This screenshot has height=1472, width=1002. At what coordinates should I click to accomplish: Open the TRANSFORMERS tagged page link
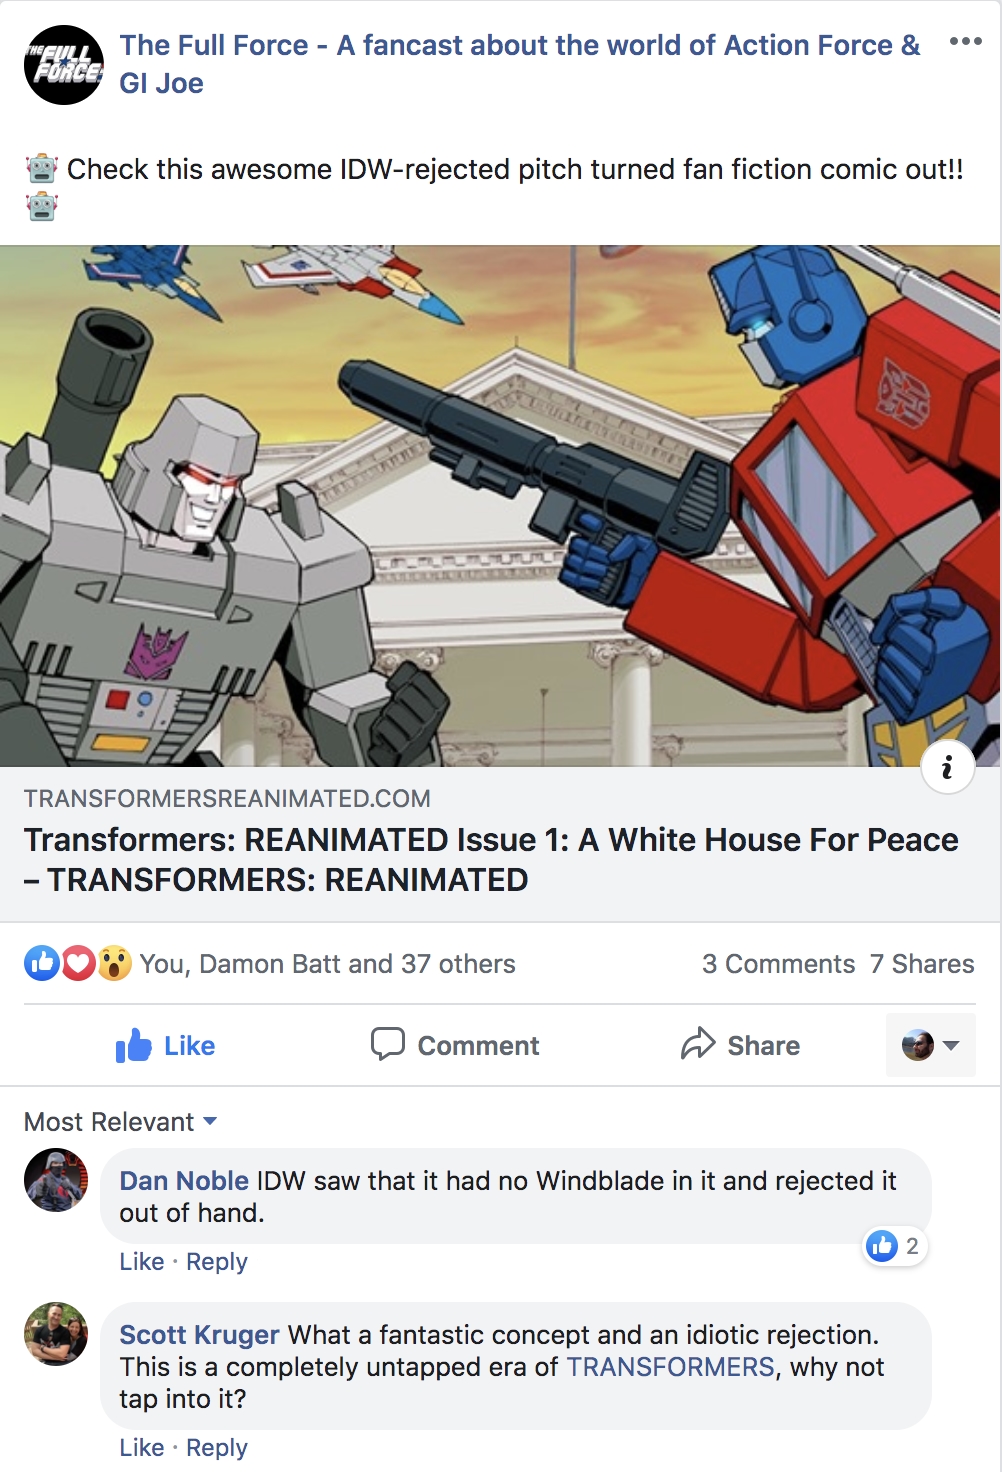pos(671,1367)
